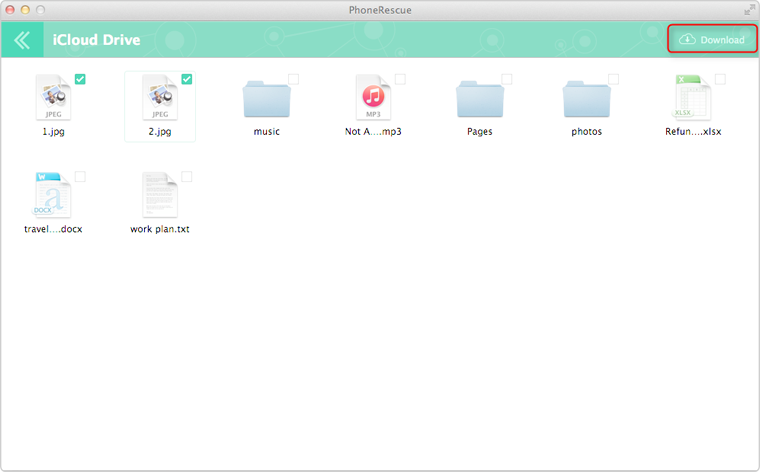Select the 1.jpg file icon

[x=52, y=98]
